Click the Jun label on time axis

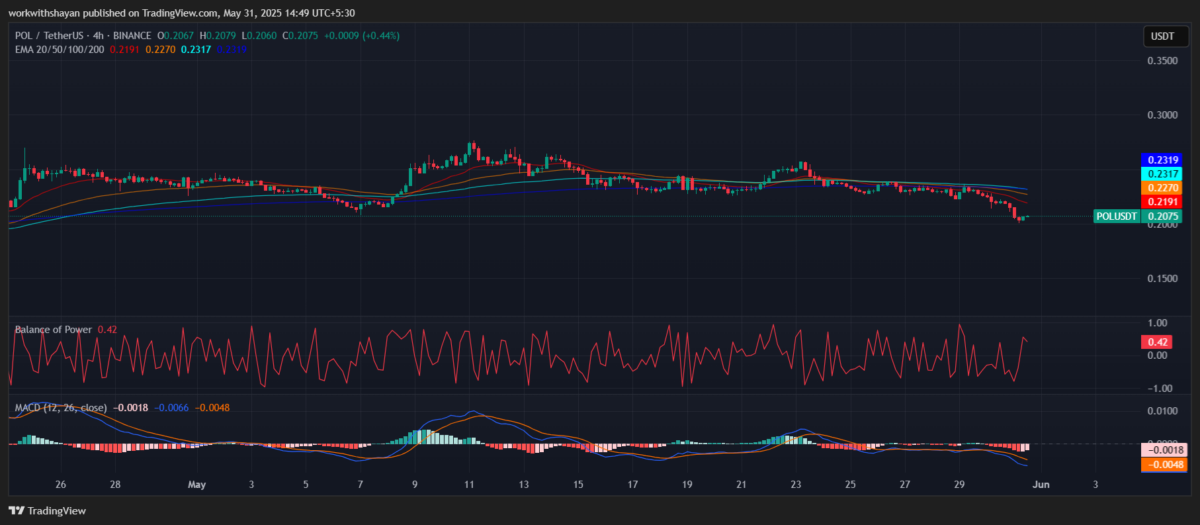[1040, 484]
